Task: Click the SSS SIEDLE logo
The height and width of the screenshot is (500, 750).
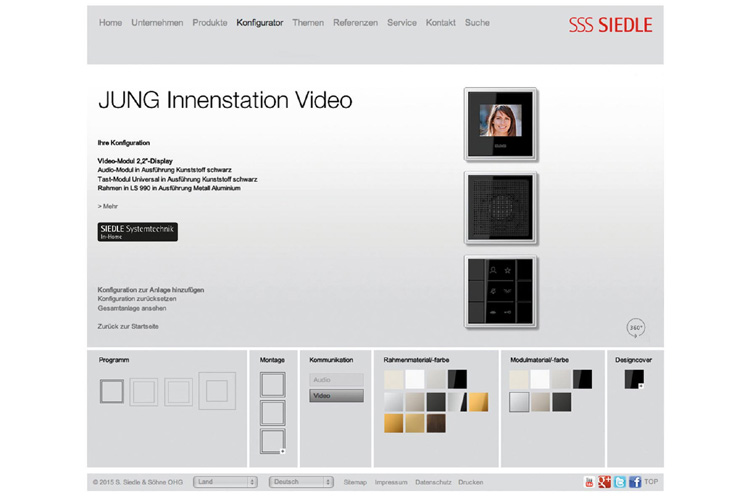Action: click(x=610, y=25)
